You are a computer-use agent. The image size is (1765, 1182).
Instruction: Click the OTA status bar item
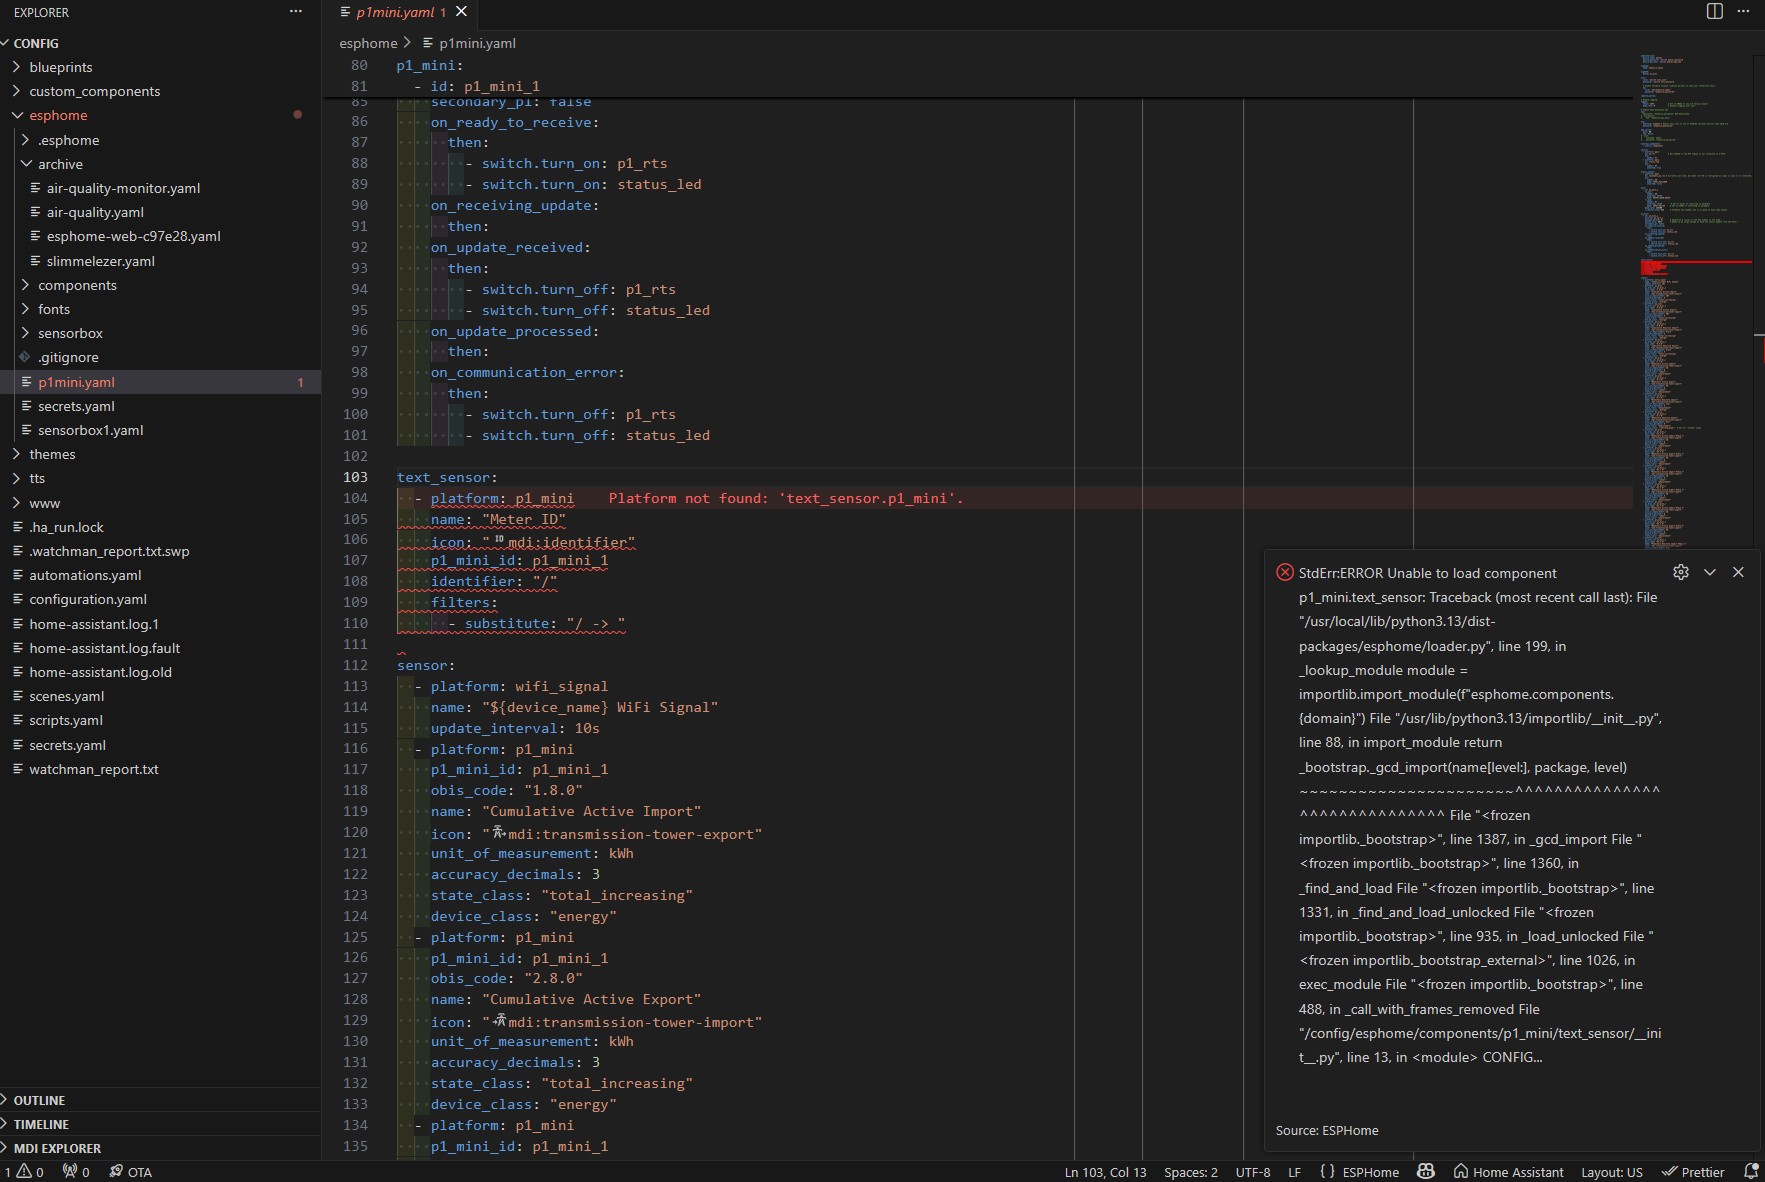click(x=130, y=1172)
